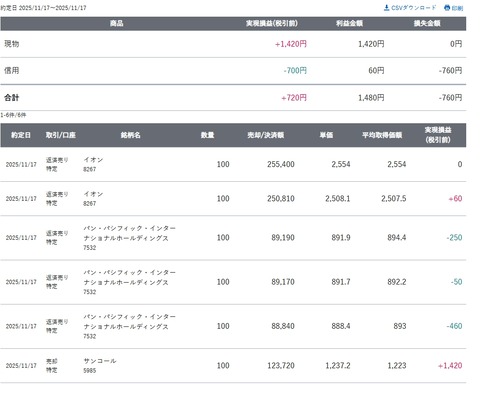480x393 pixels.
Task: Click the 250,810 settlement amount
Action: click(x=281, y=199)
